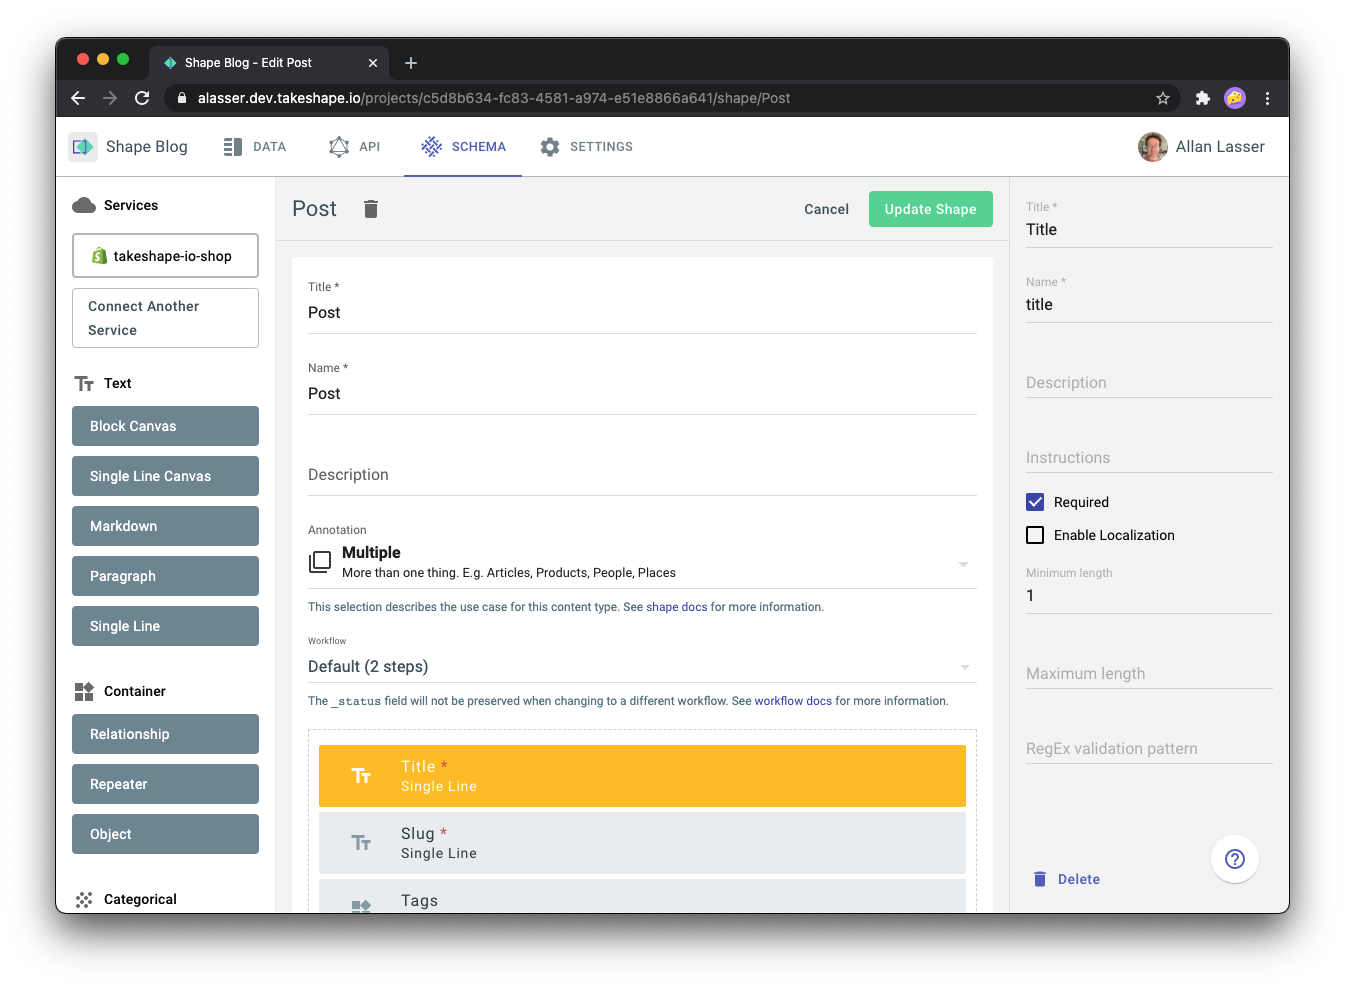
Task: Click Connect Another Service button
Action: [165, 318]
